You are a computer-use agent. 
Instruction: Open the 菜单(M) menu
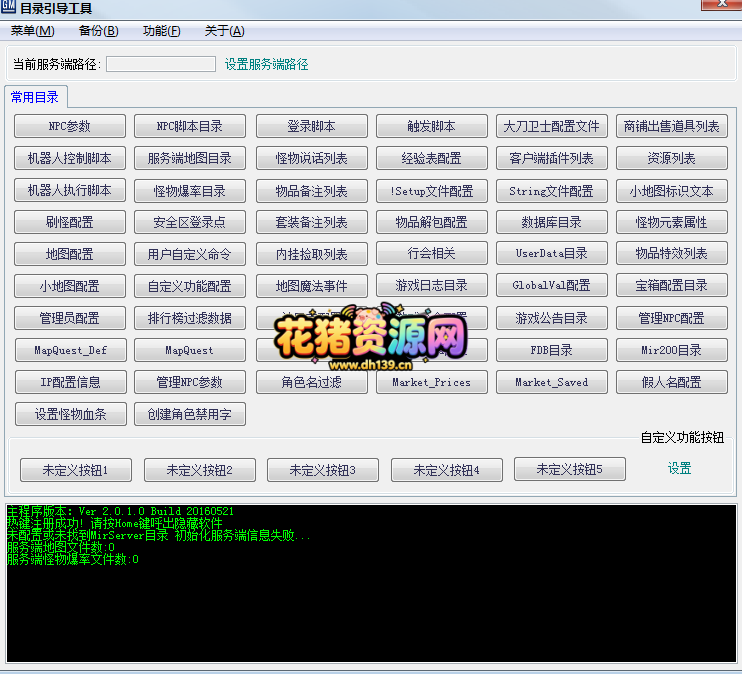[x=32, y=31]
